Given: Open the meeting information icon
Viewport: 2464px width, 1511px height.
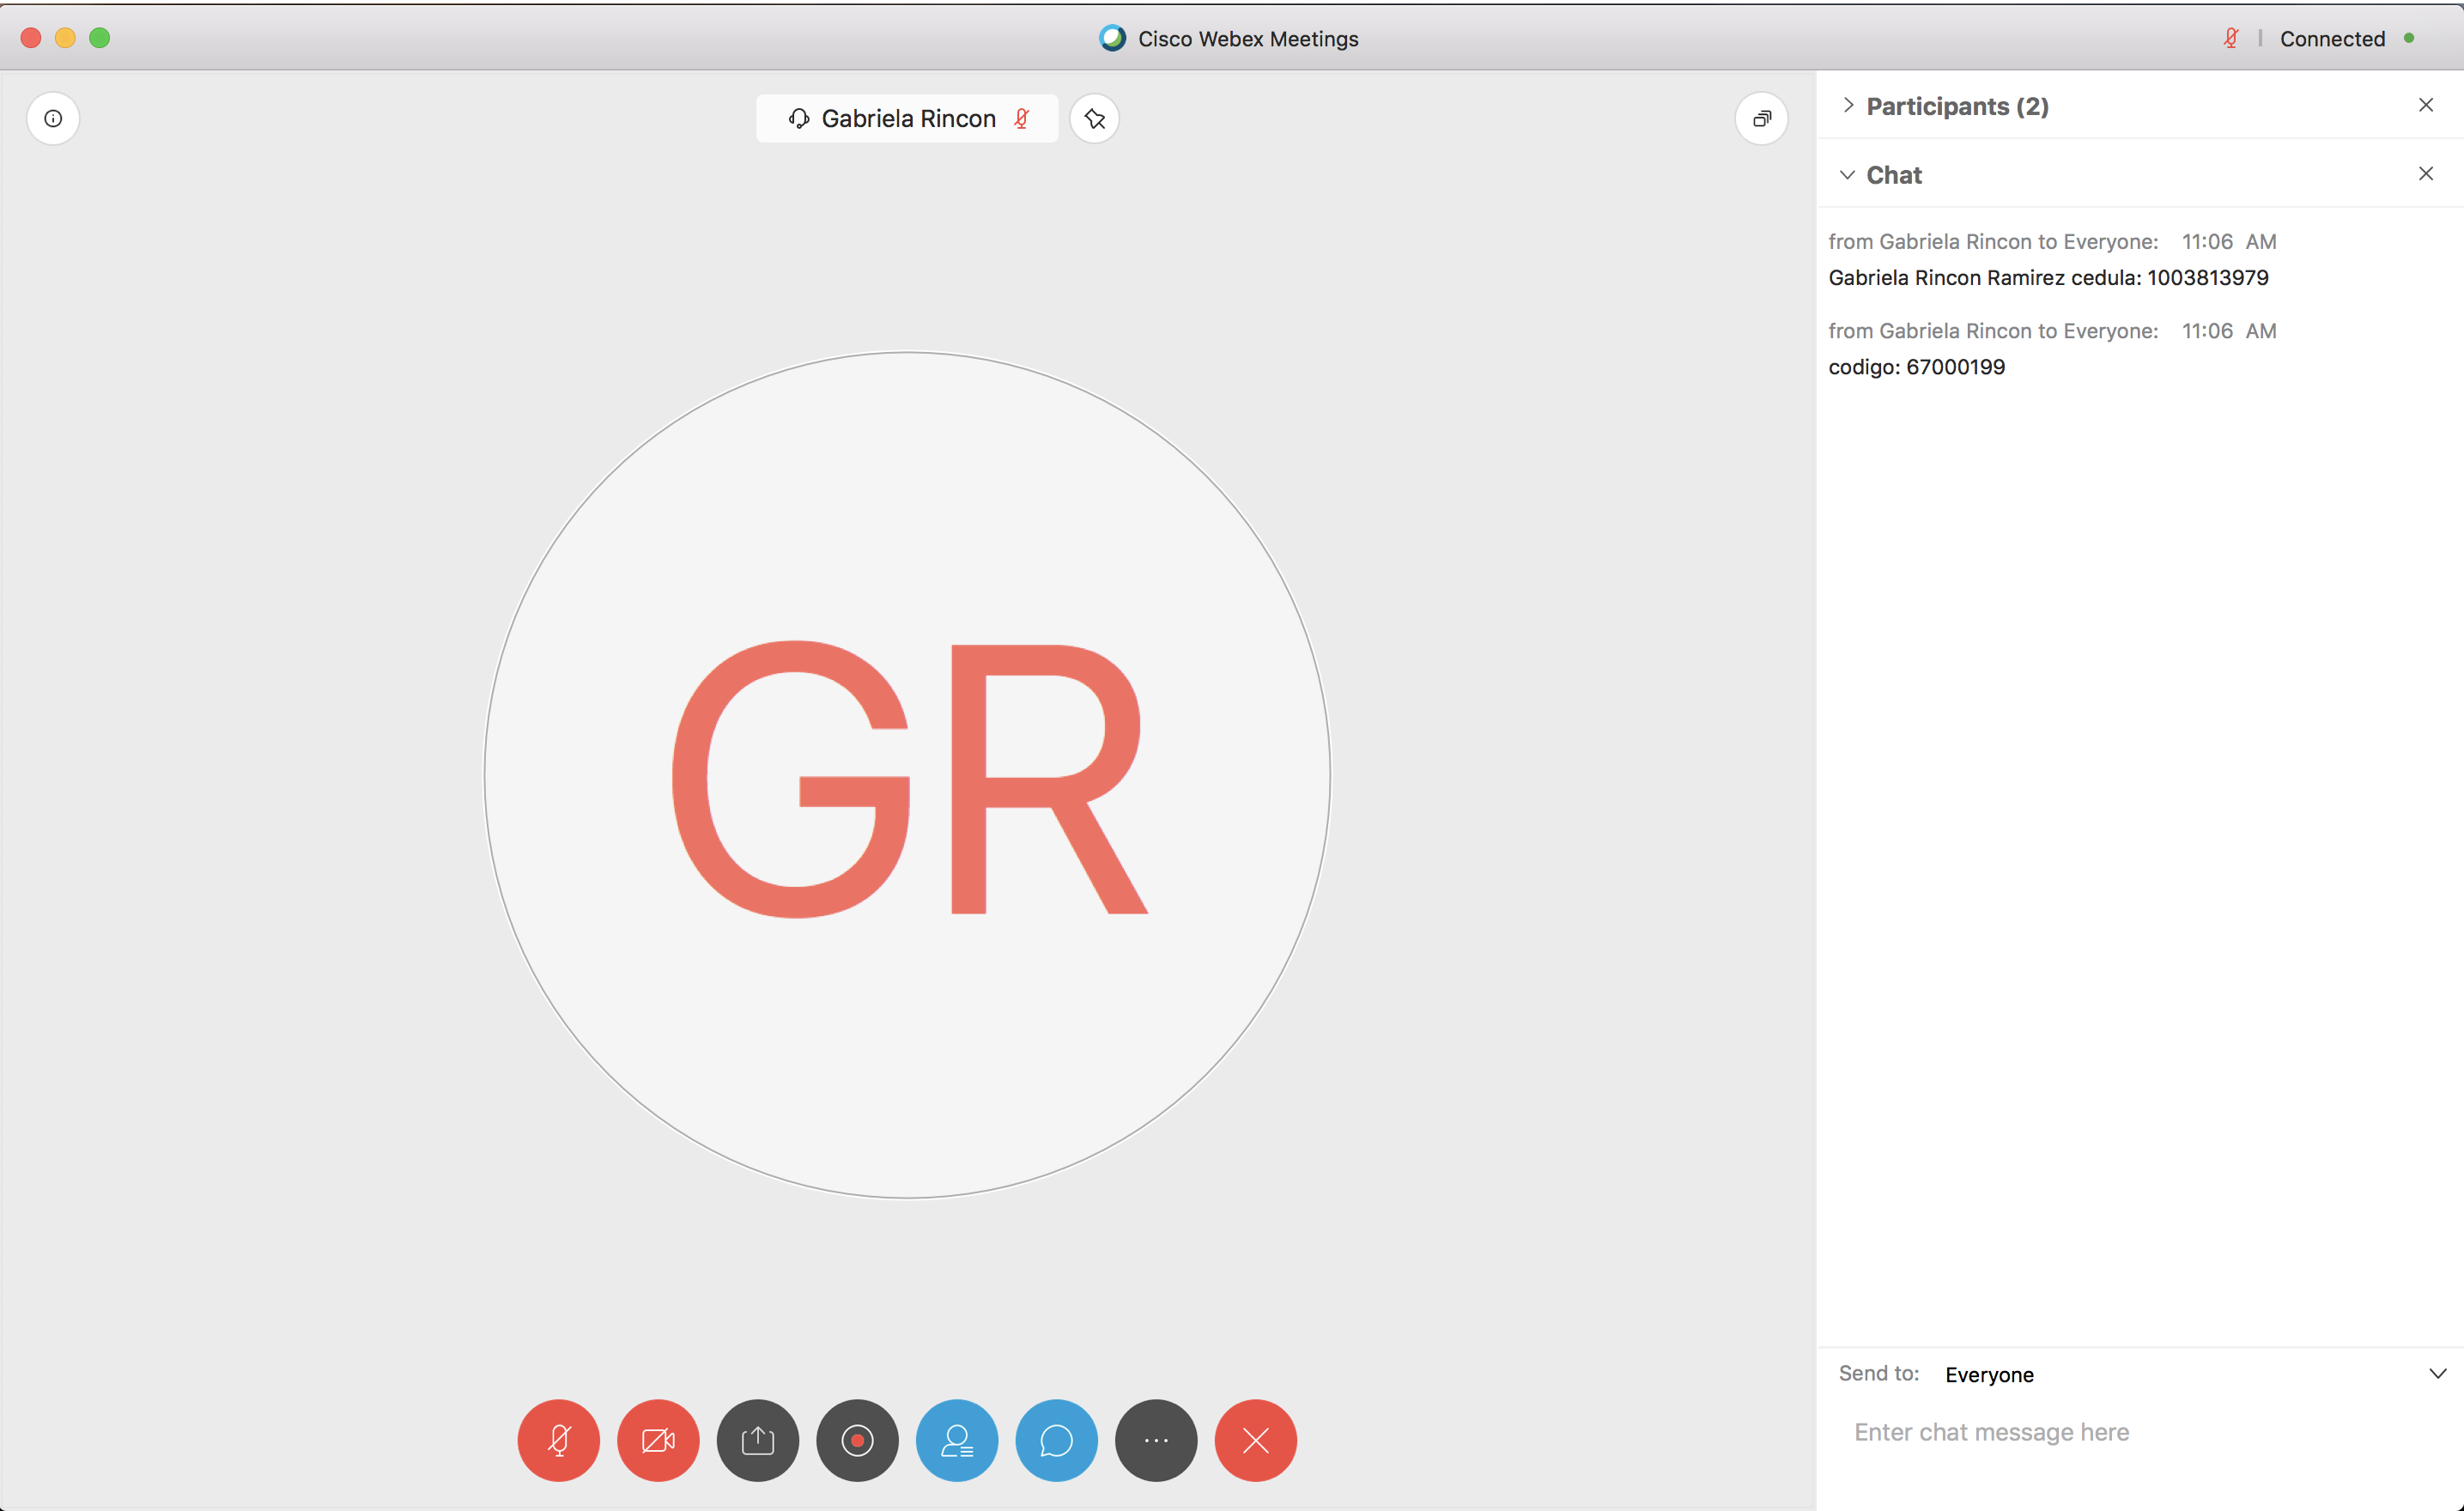Looking at the screenshot, I should click(x=53, y=118).
